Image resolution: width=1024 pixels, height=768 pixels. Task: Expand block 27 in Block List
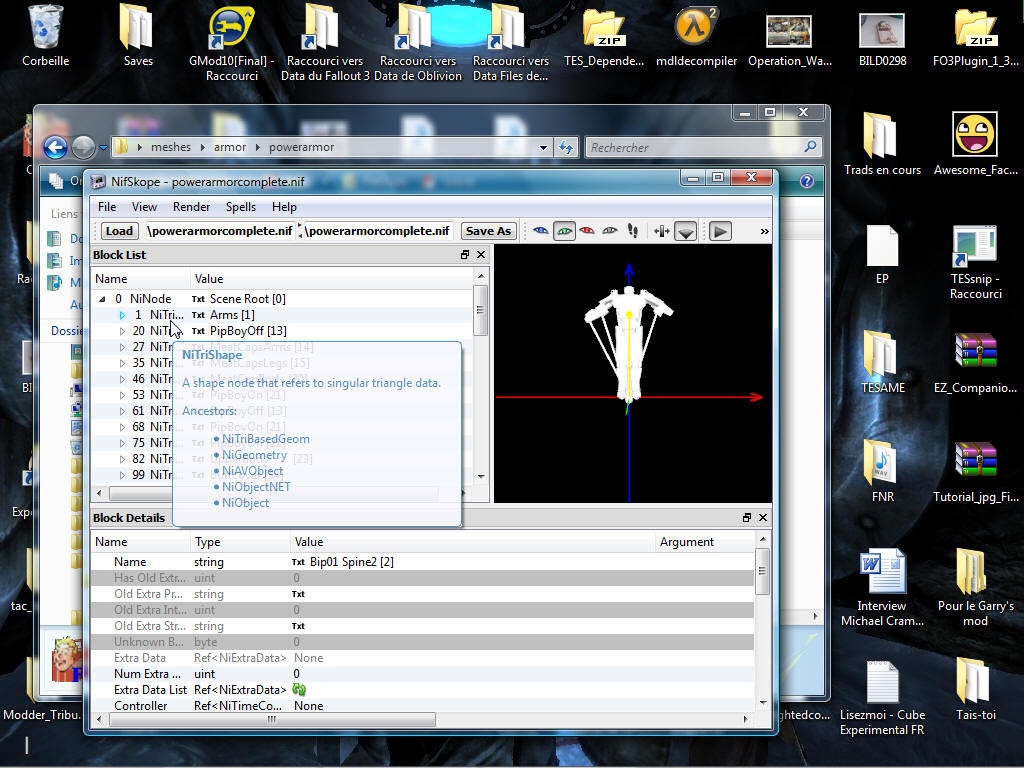click(x=122, y=347)
